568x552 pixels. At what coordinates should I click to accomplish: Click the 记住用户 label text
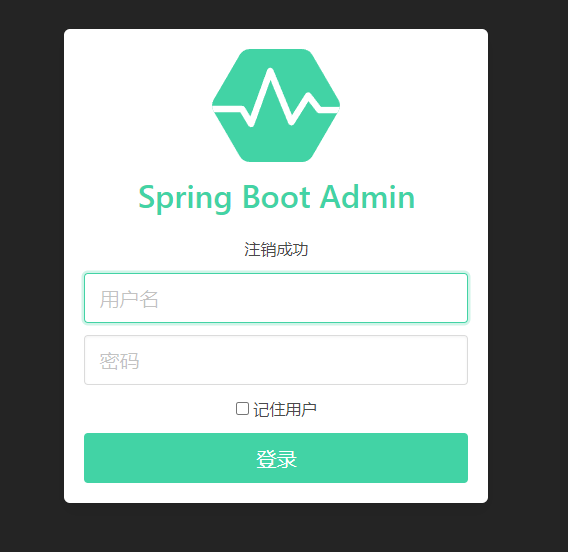pyautogui.click(x=285, y=409)
